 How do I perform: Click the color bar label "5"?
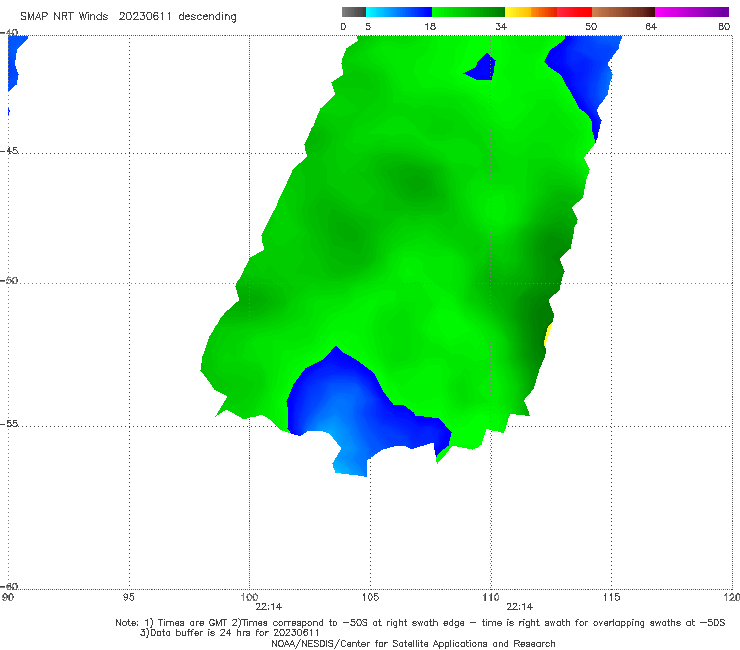368,27
